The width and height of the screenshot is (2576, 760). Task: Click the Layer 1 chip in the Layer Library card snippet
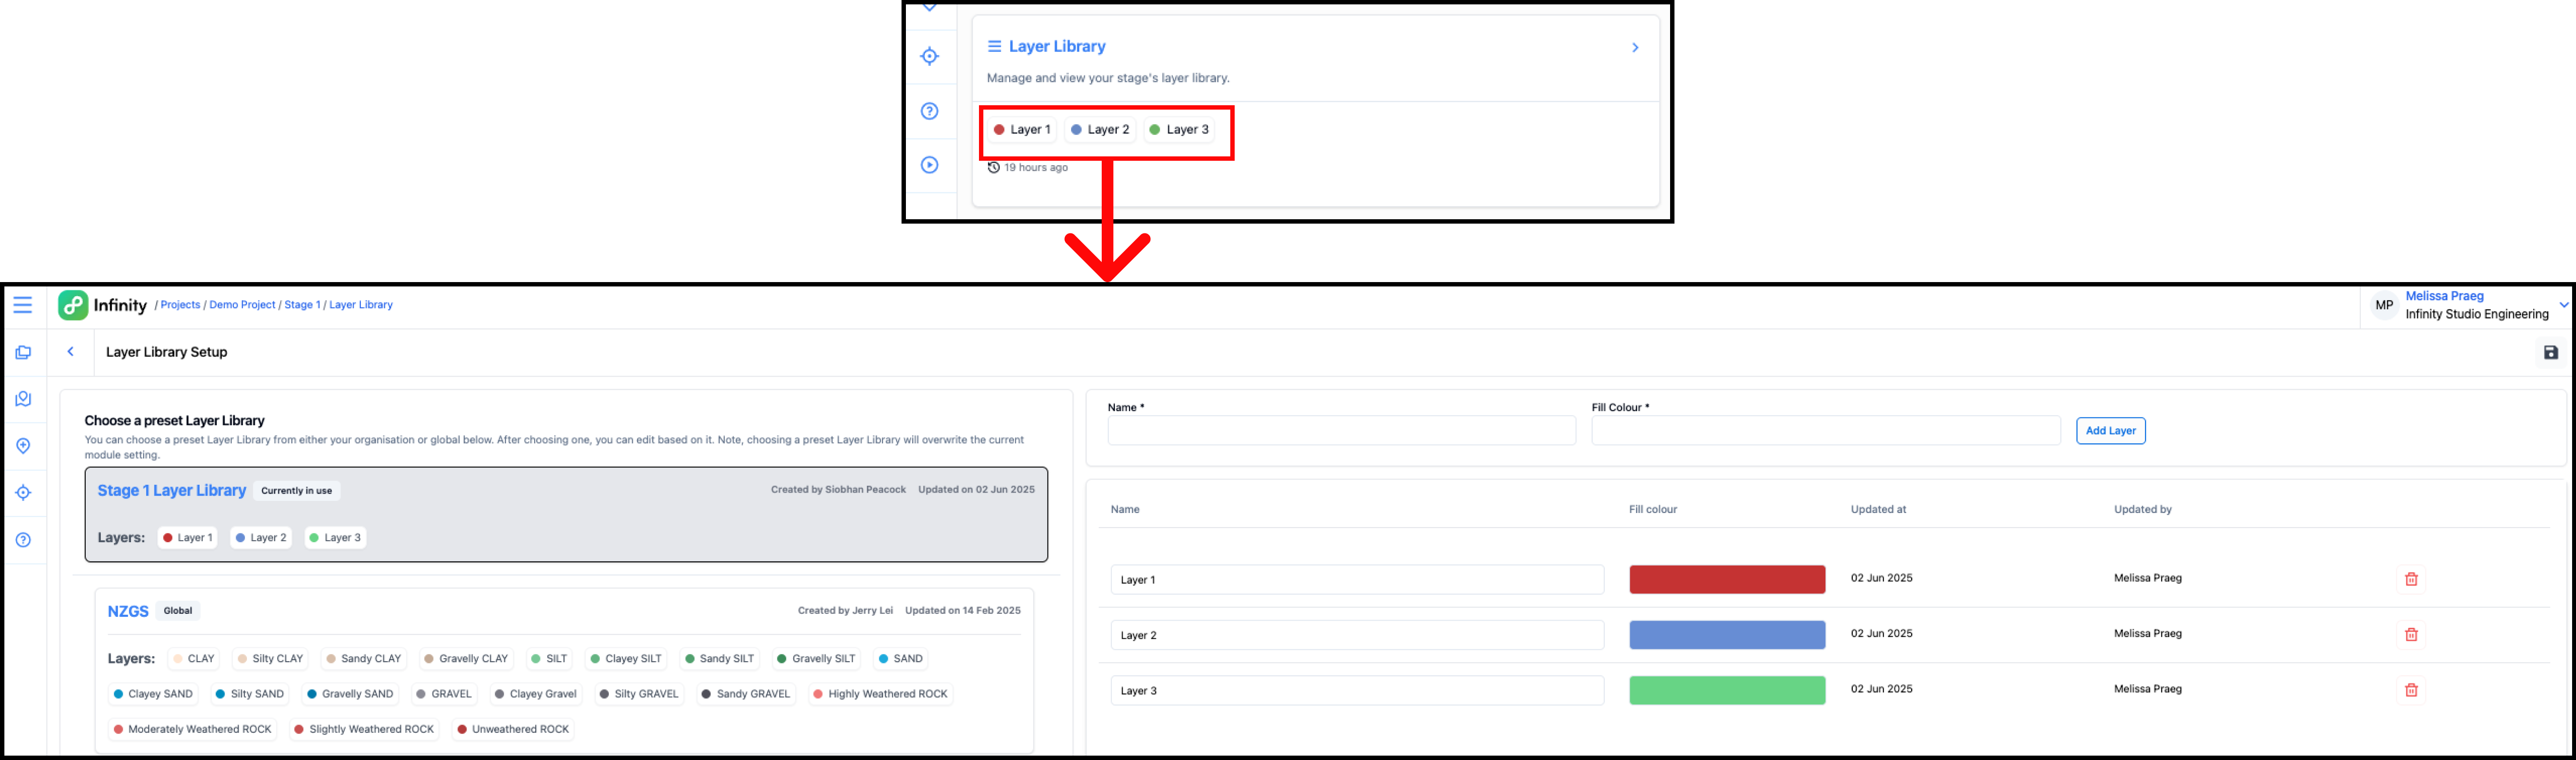[1022, 130]
